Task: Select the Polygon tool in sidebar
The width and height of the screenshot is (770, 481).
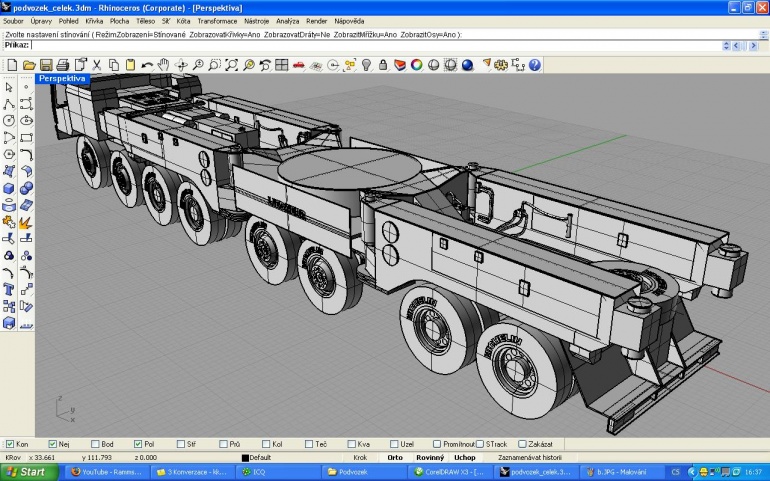Action: click(x=9, y=154)
